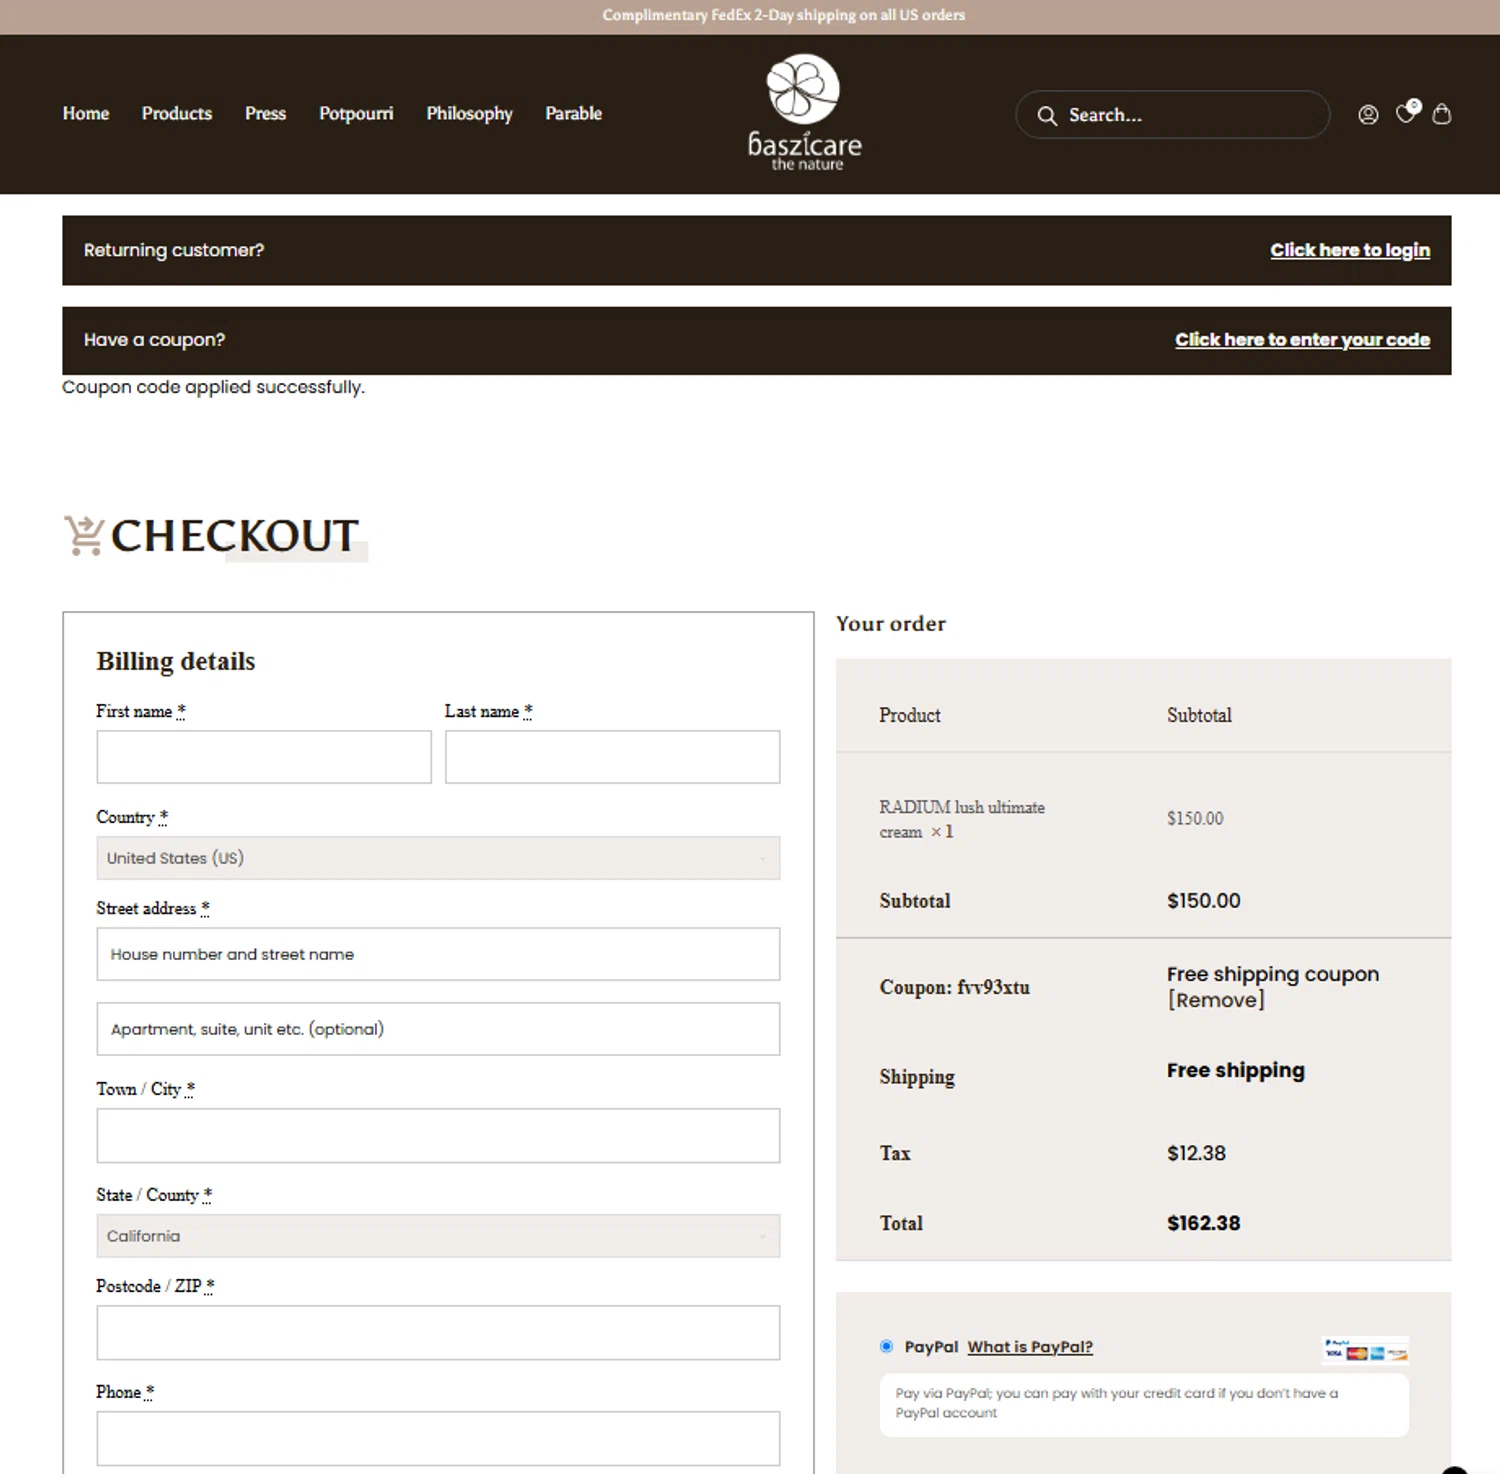Click the Town / City input field
This screenshot has height=1474, width=1500.
click(x=438, y=1136)
